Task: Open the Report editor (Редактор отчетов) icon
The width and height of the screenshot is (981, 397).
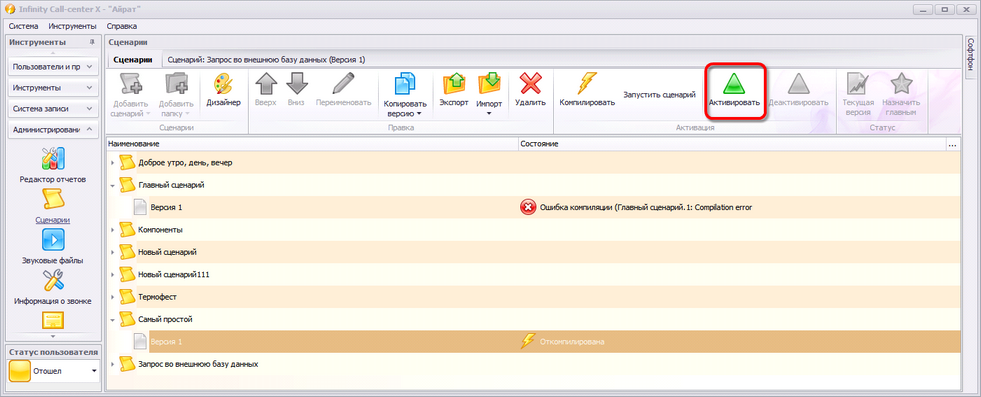Action: [53, 158]
